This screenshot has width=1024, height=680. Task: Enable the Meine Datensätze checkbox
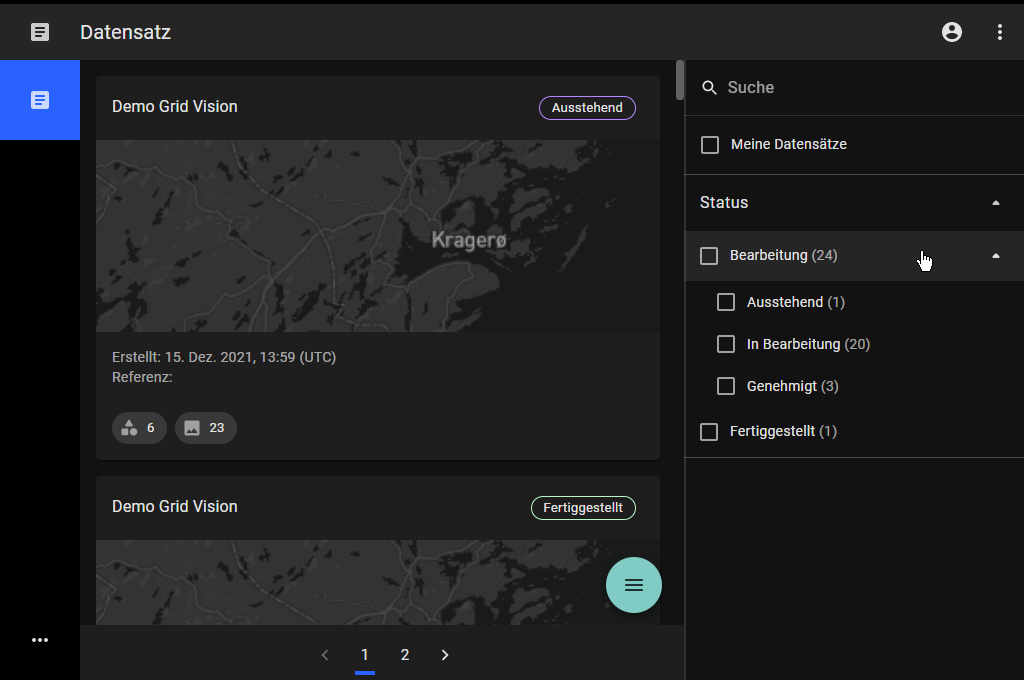pos(710,145)
